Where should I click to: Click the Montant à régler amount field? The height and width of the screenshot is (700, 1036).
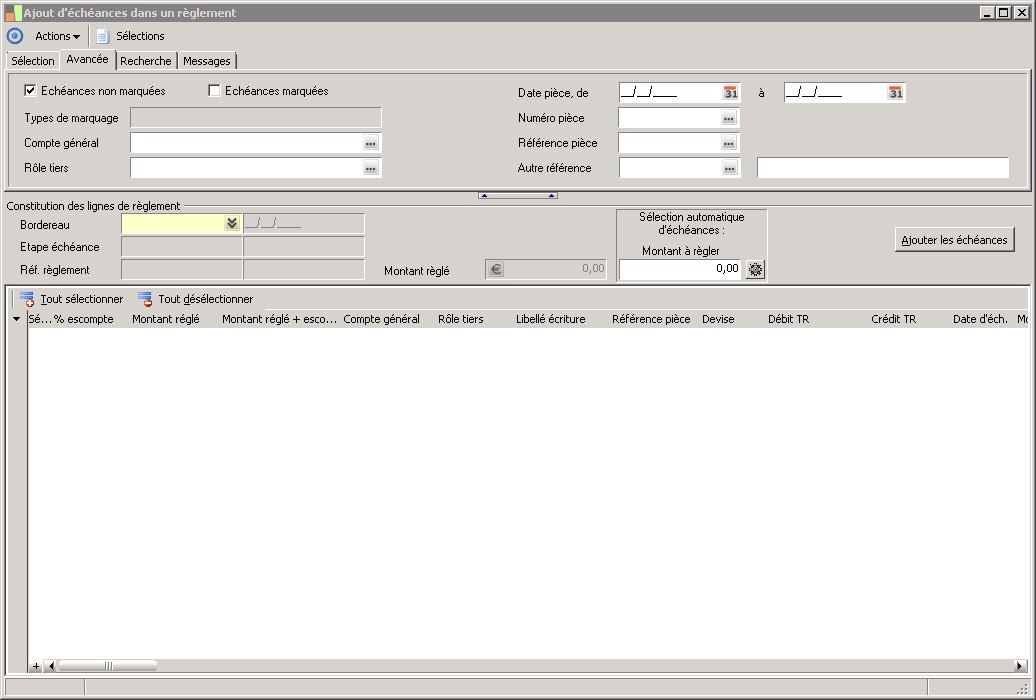click(680, 269)
